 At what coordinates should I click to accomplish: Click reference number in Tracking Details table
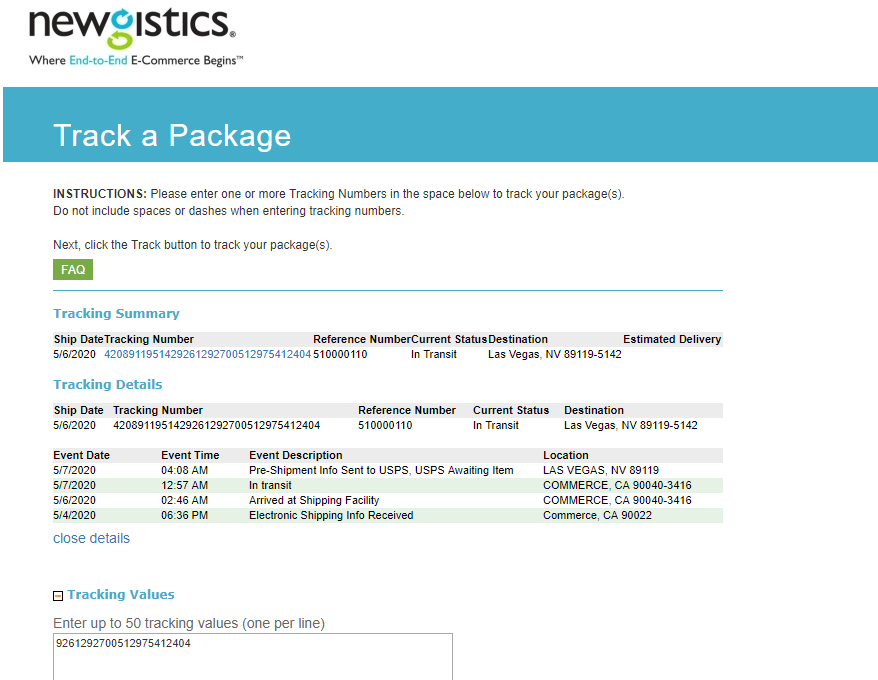pyautogui.click(x=385, y=425)
